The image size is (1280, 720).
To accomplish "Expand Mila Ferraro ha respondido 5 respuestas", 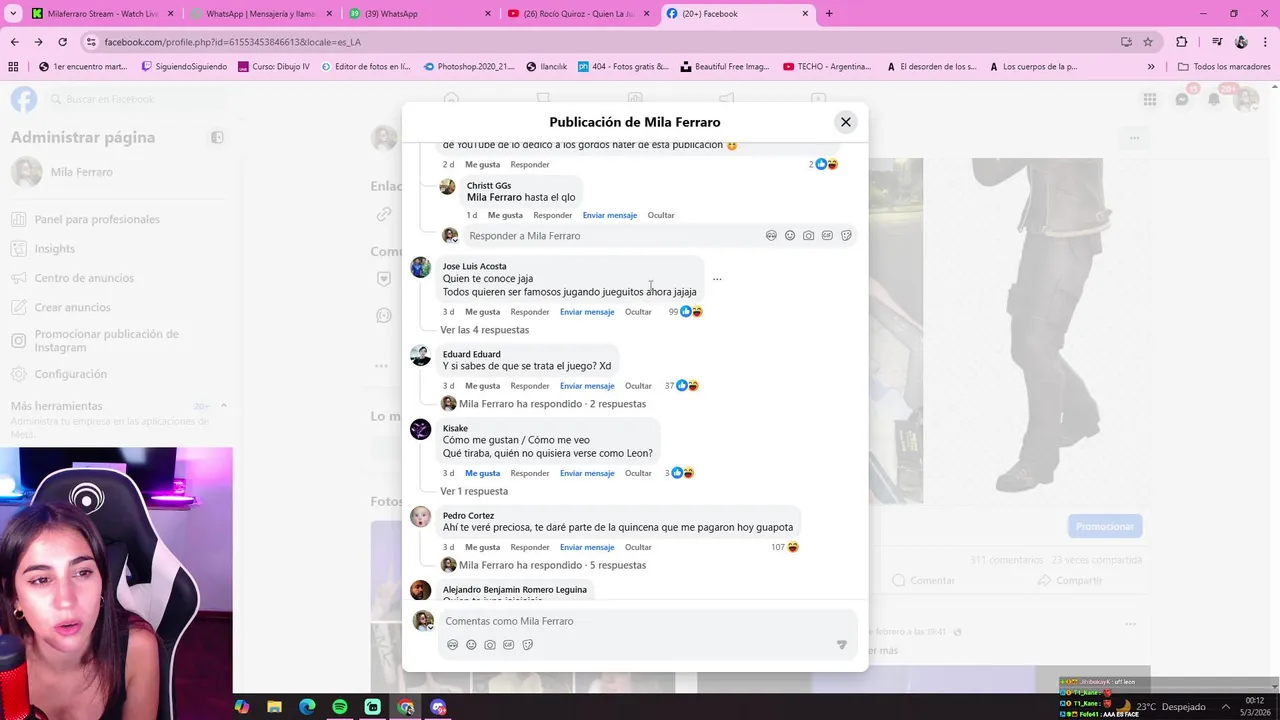I will (x=552, y=565).
